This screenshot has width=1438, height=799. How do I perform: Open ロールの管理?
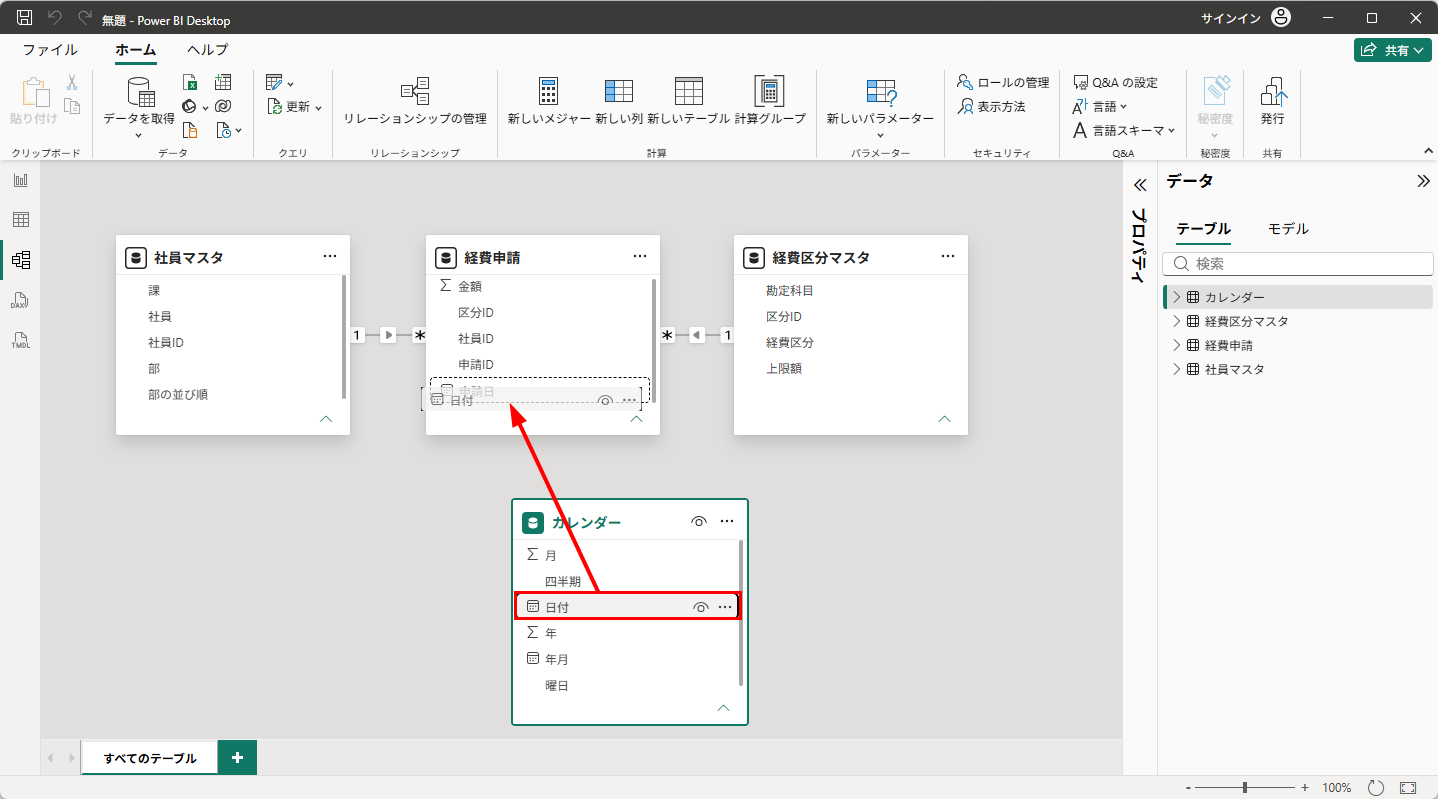point(1003,83)
